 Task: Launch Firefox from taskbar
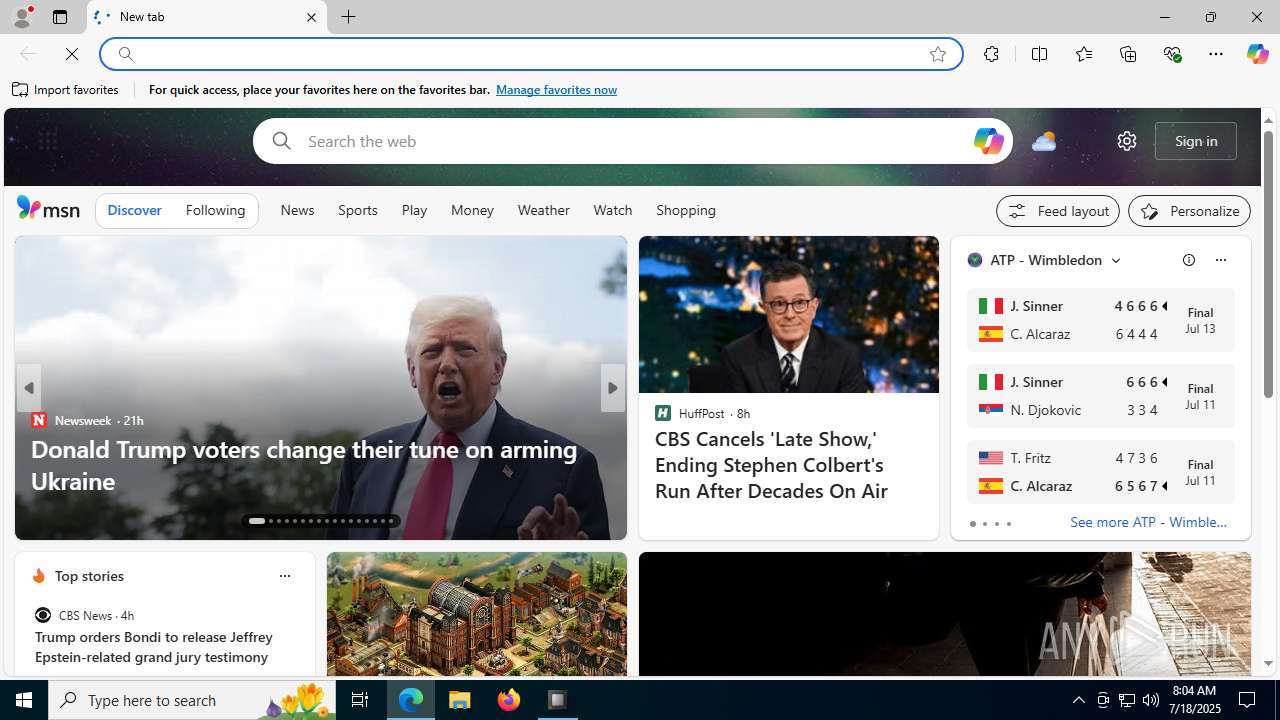(x=509, y=700)
